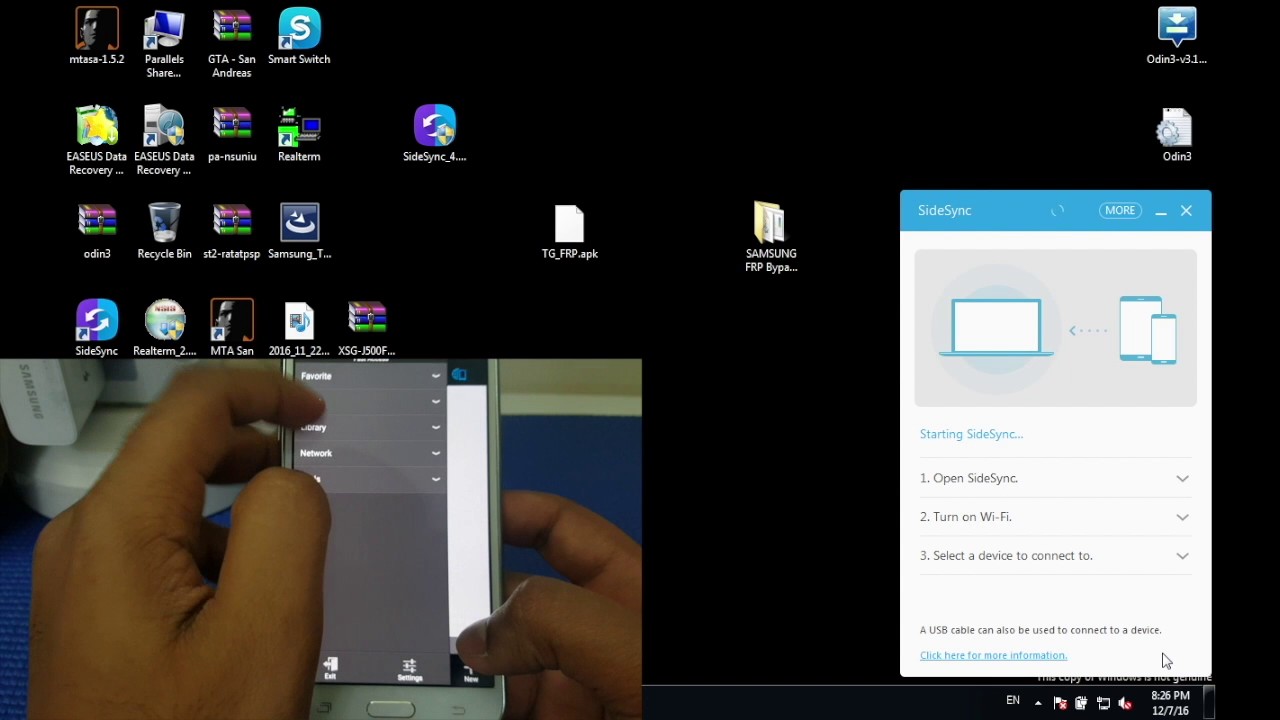Open the SideSync_4 installer icon
This screenshot has width=1280, height=720.
pos(435,134)
